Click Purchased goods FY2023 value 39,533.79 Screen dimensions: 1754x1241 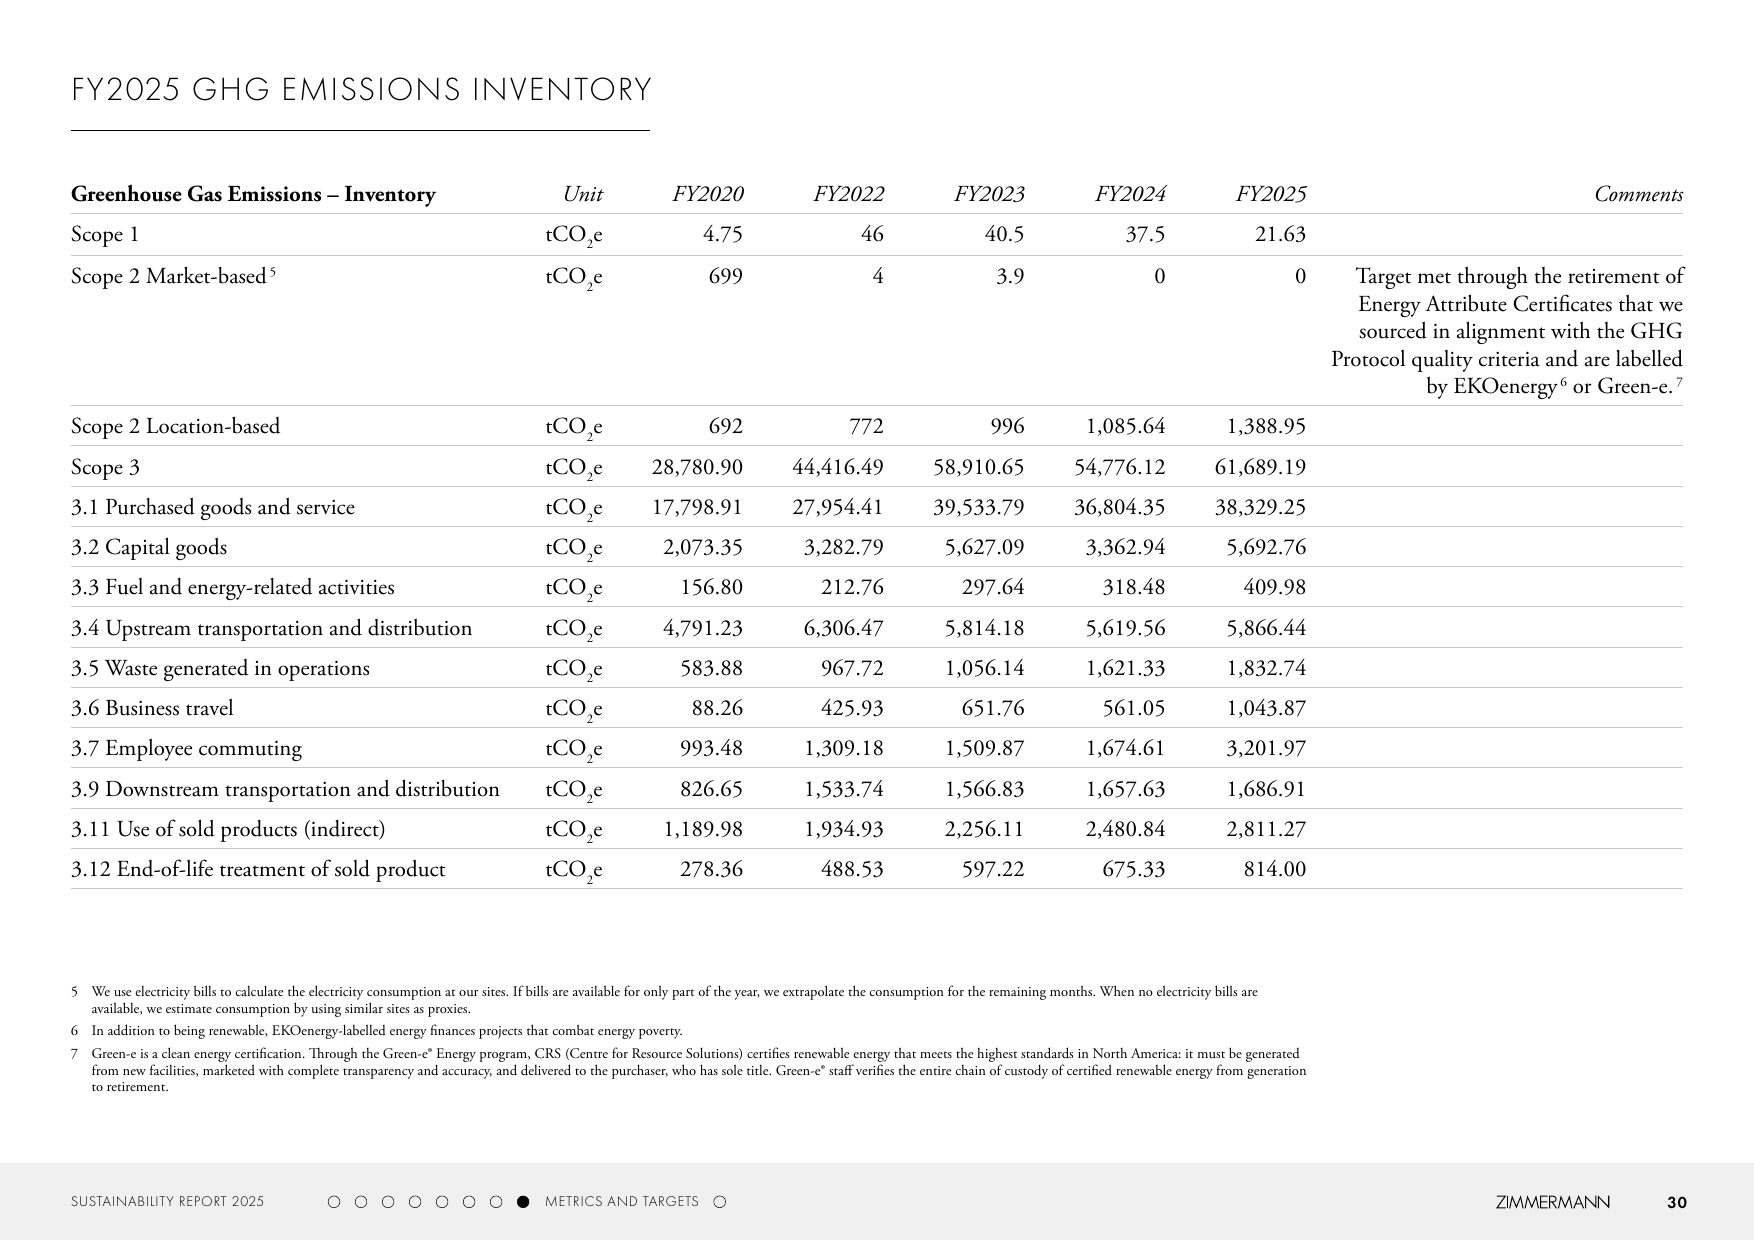pos(979,508)
